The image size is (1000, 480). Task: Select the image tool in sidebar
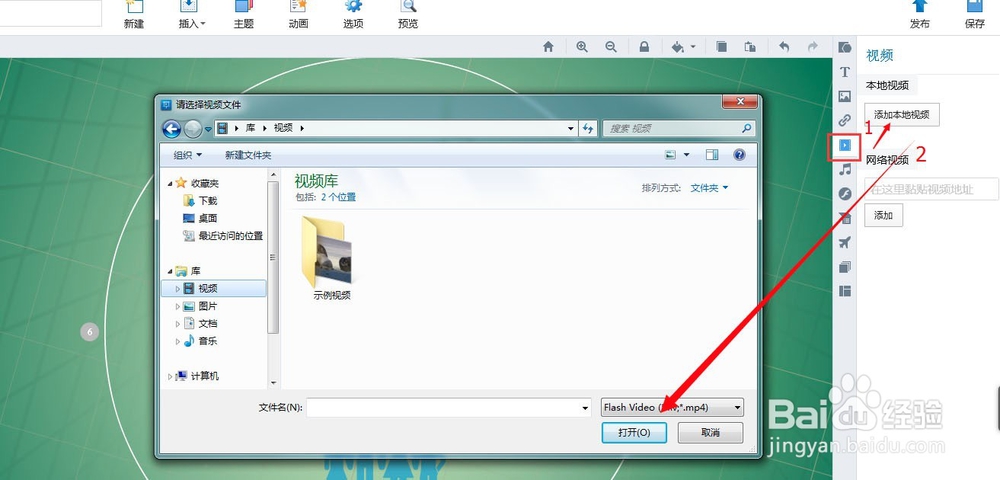click(x=844, y=96)
